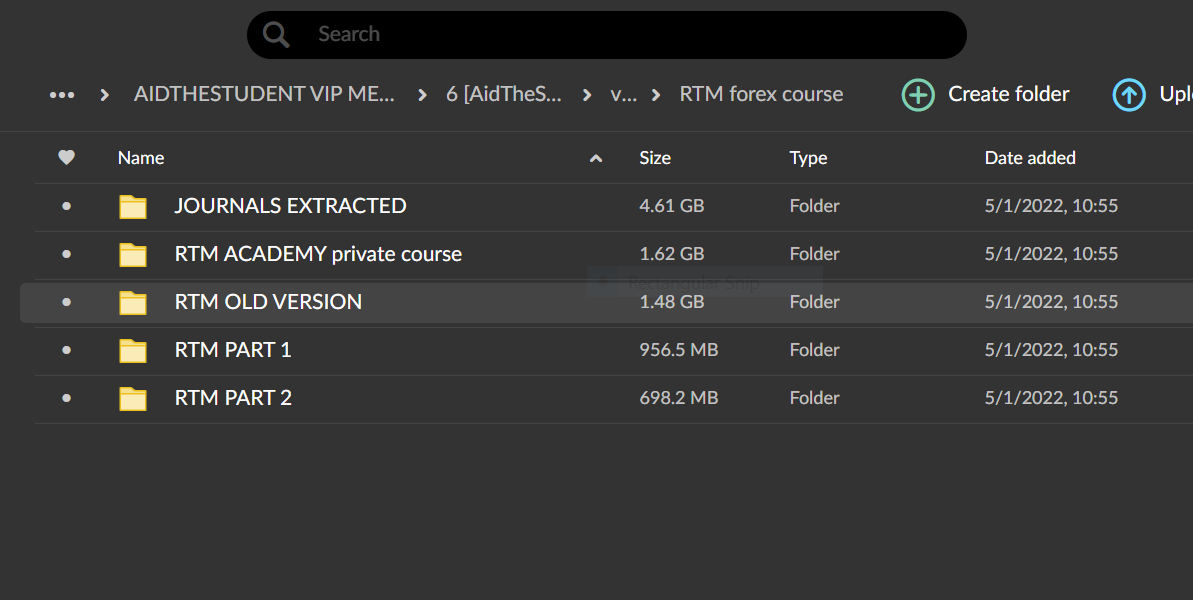This screenshot has width=1193, height=600.
Task: Open the collapsed 'v...' breadcrumb folder
Action: click(623, 94)
